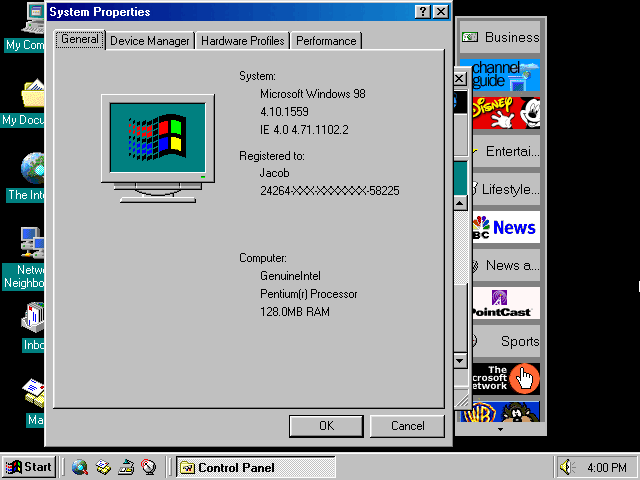The height and width of the screenshot is (480, 640).
Task: Close the background window's X button
Action: [460, 78]
